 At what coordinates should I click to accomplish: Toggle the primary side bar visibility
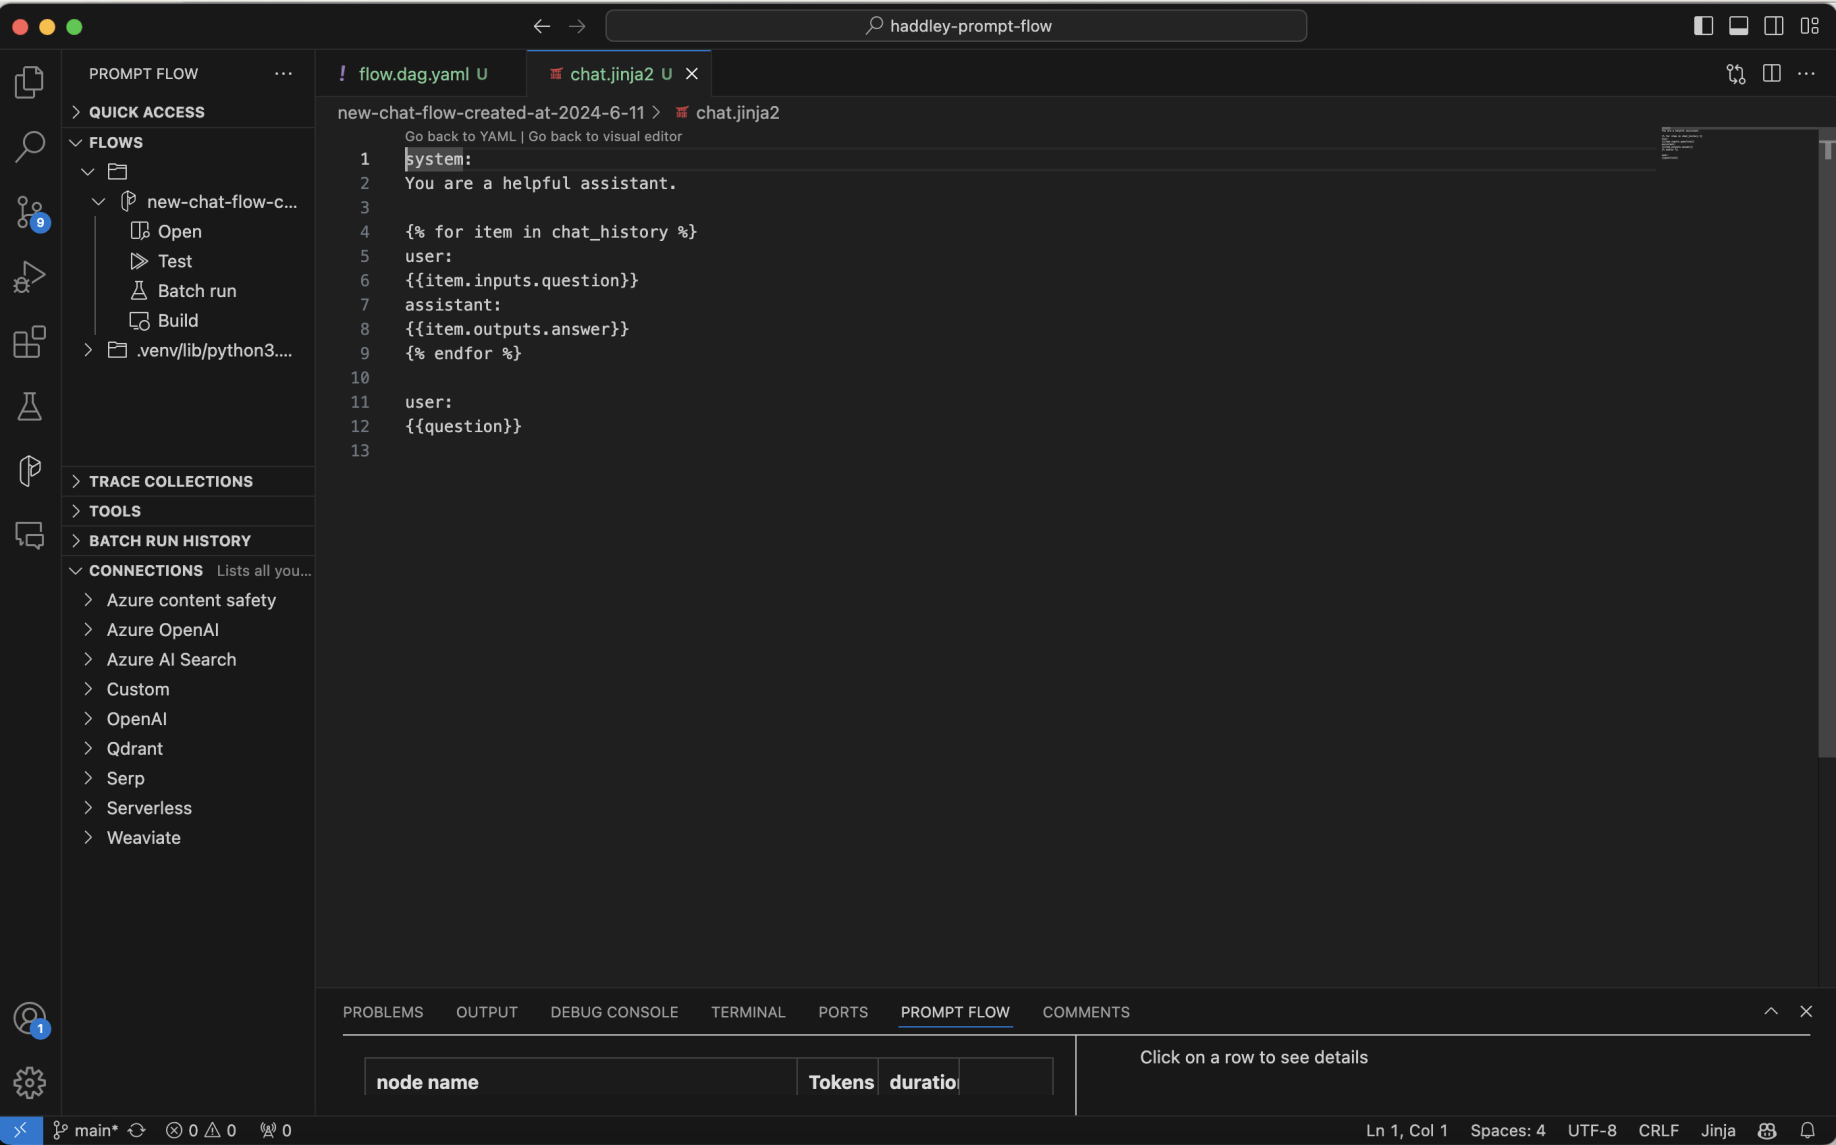1703,26
